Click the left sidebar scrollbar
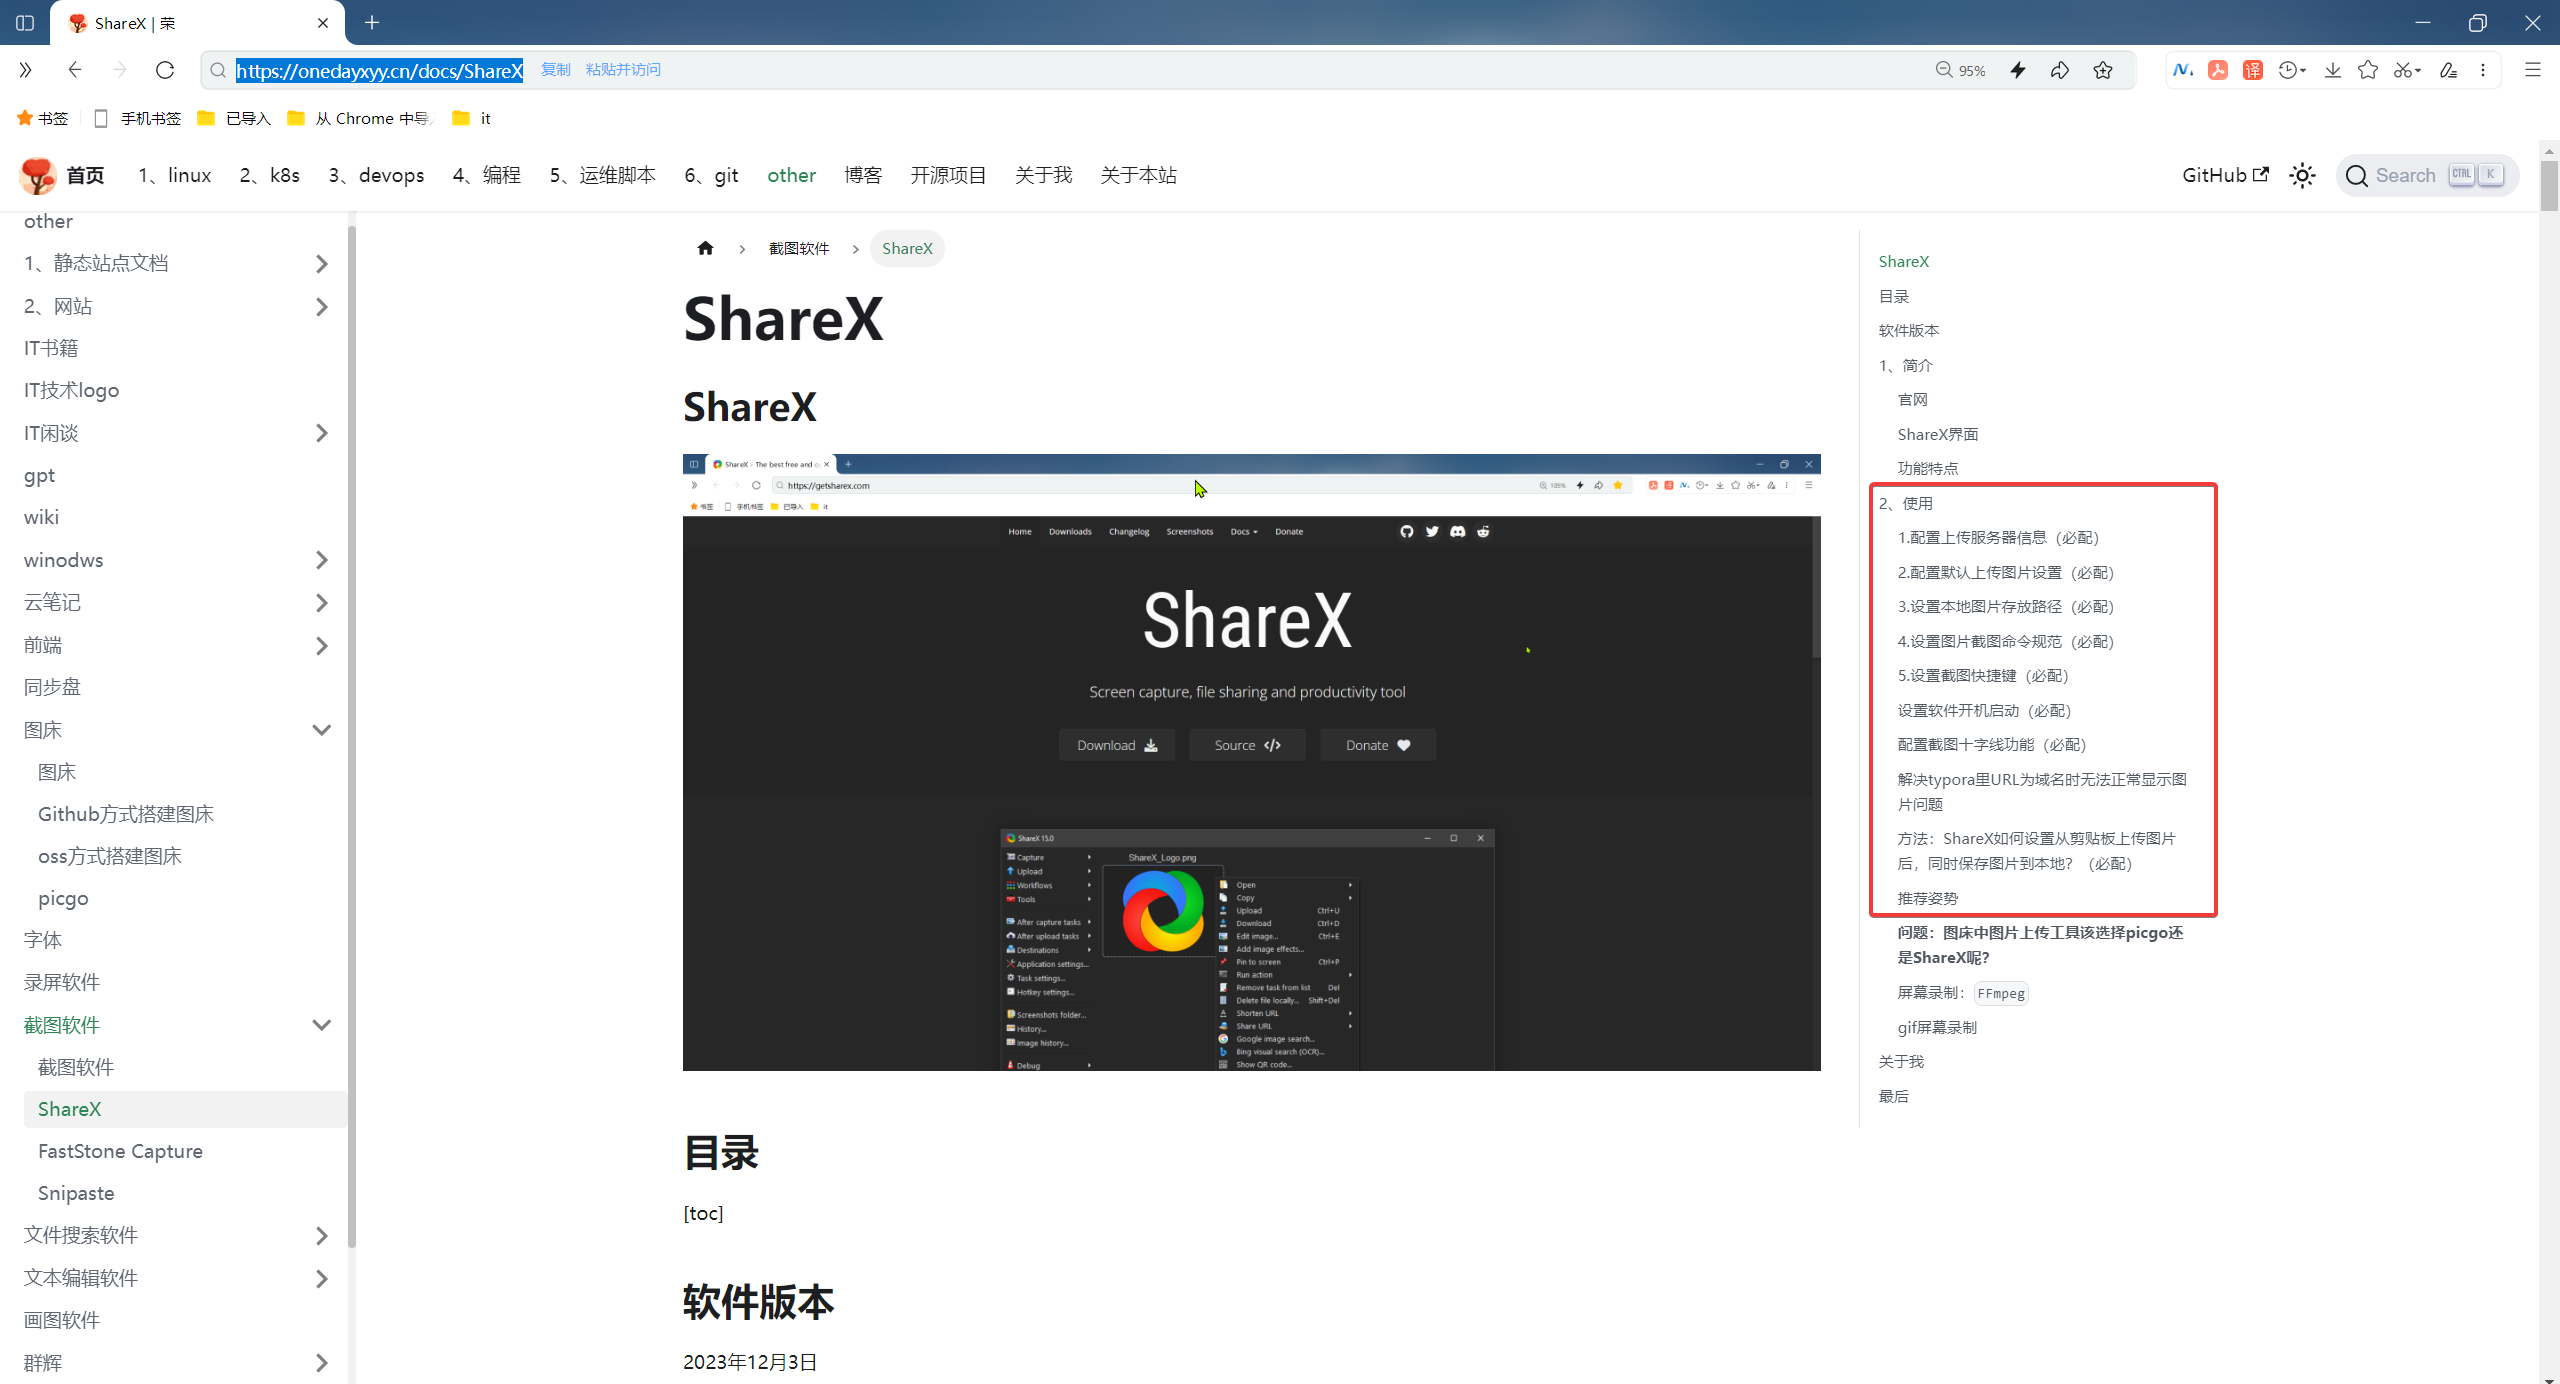 pos(351,735)
